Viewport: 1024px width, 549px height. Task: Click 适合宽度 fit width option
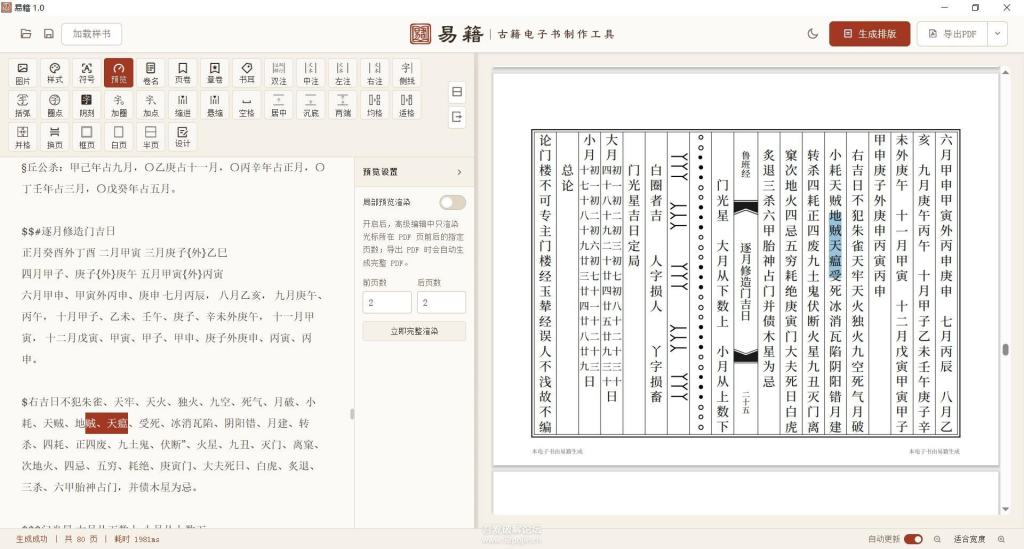[970, 539]
